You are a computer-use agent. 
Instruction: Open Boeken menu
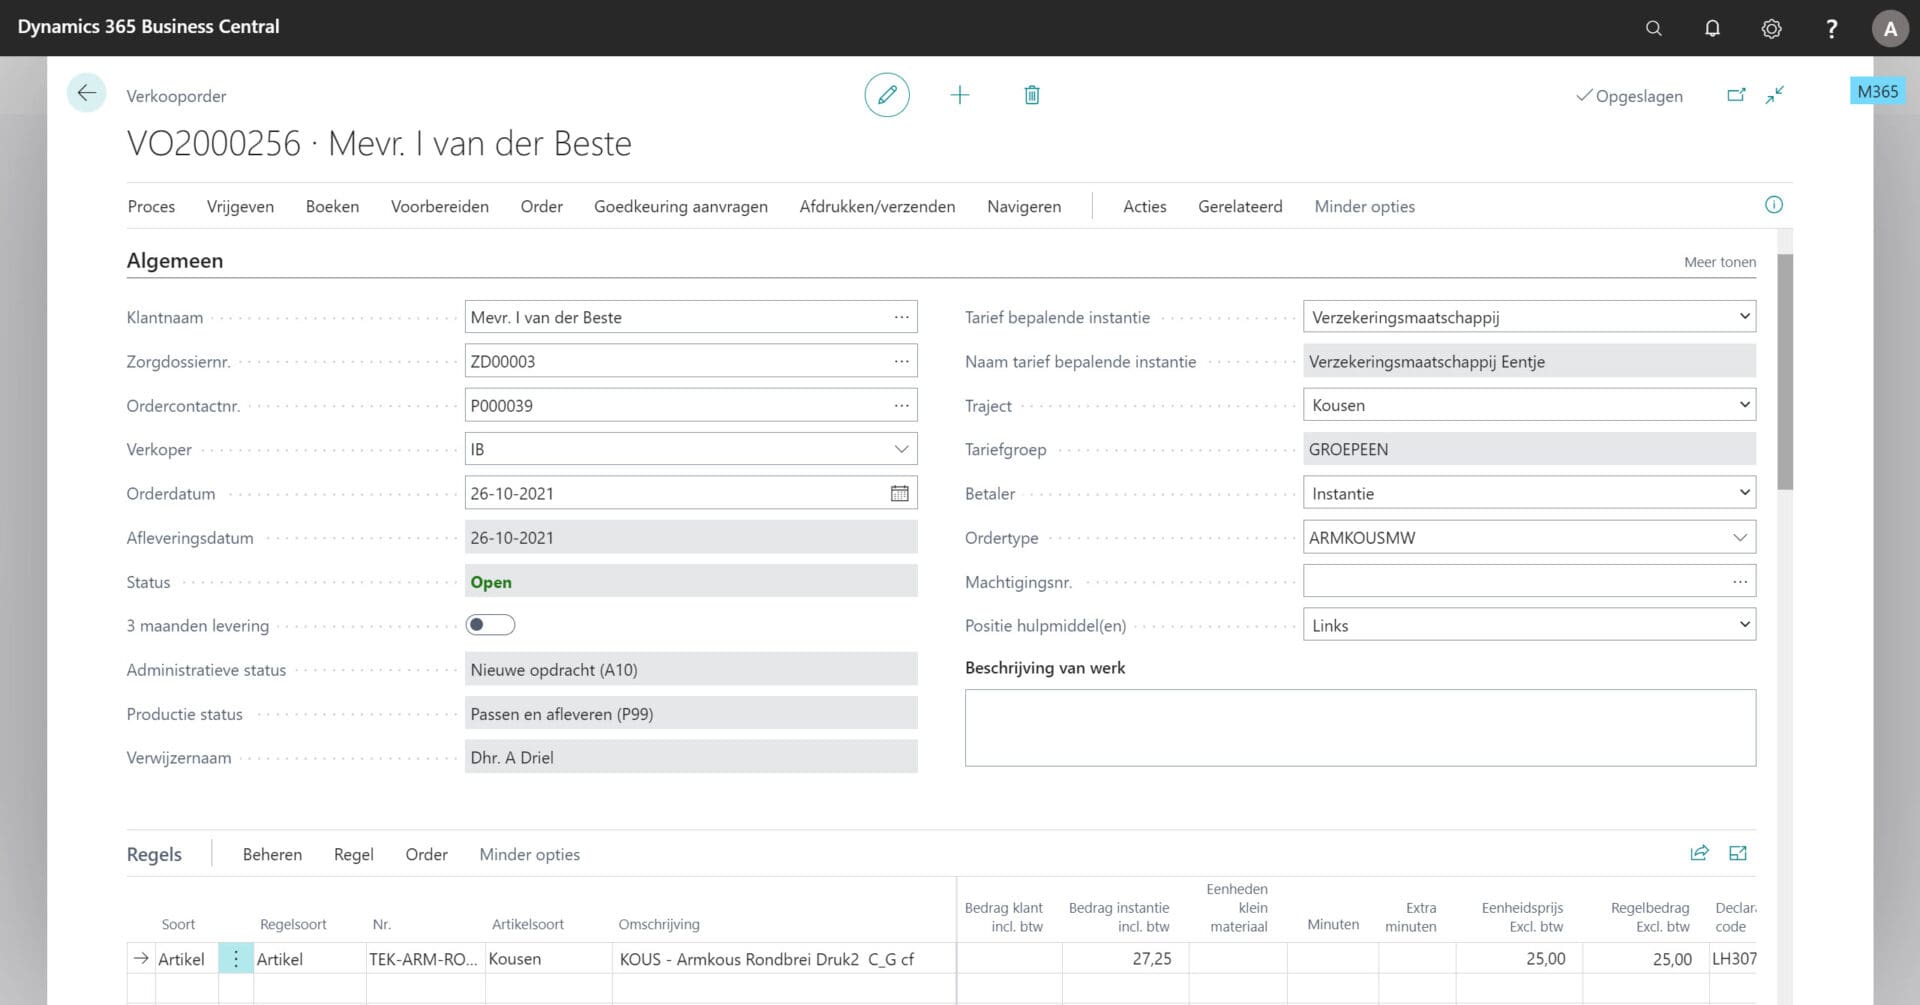pos(332,206)
